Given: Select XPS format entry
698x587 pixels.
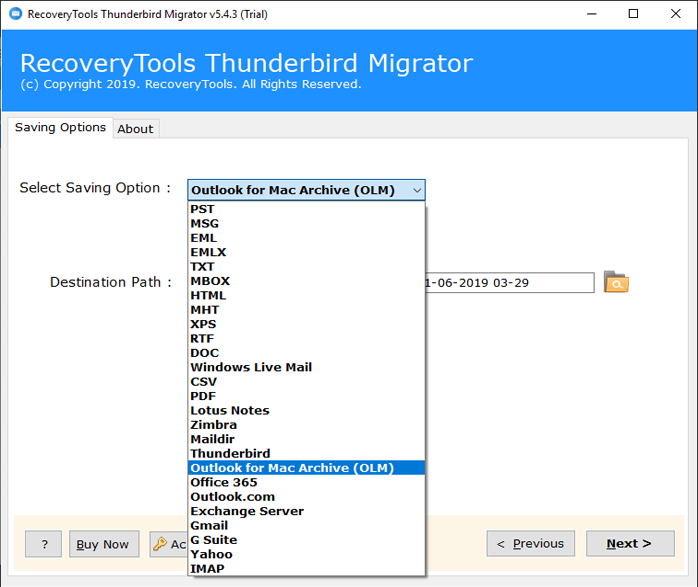Looking at the screenshot, I should point(306,324).
